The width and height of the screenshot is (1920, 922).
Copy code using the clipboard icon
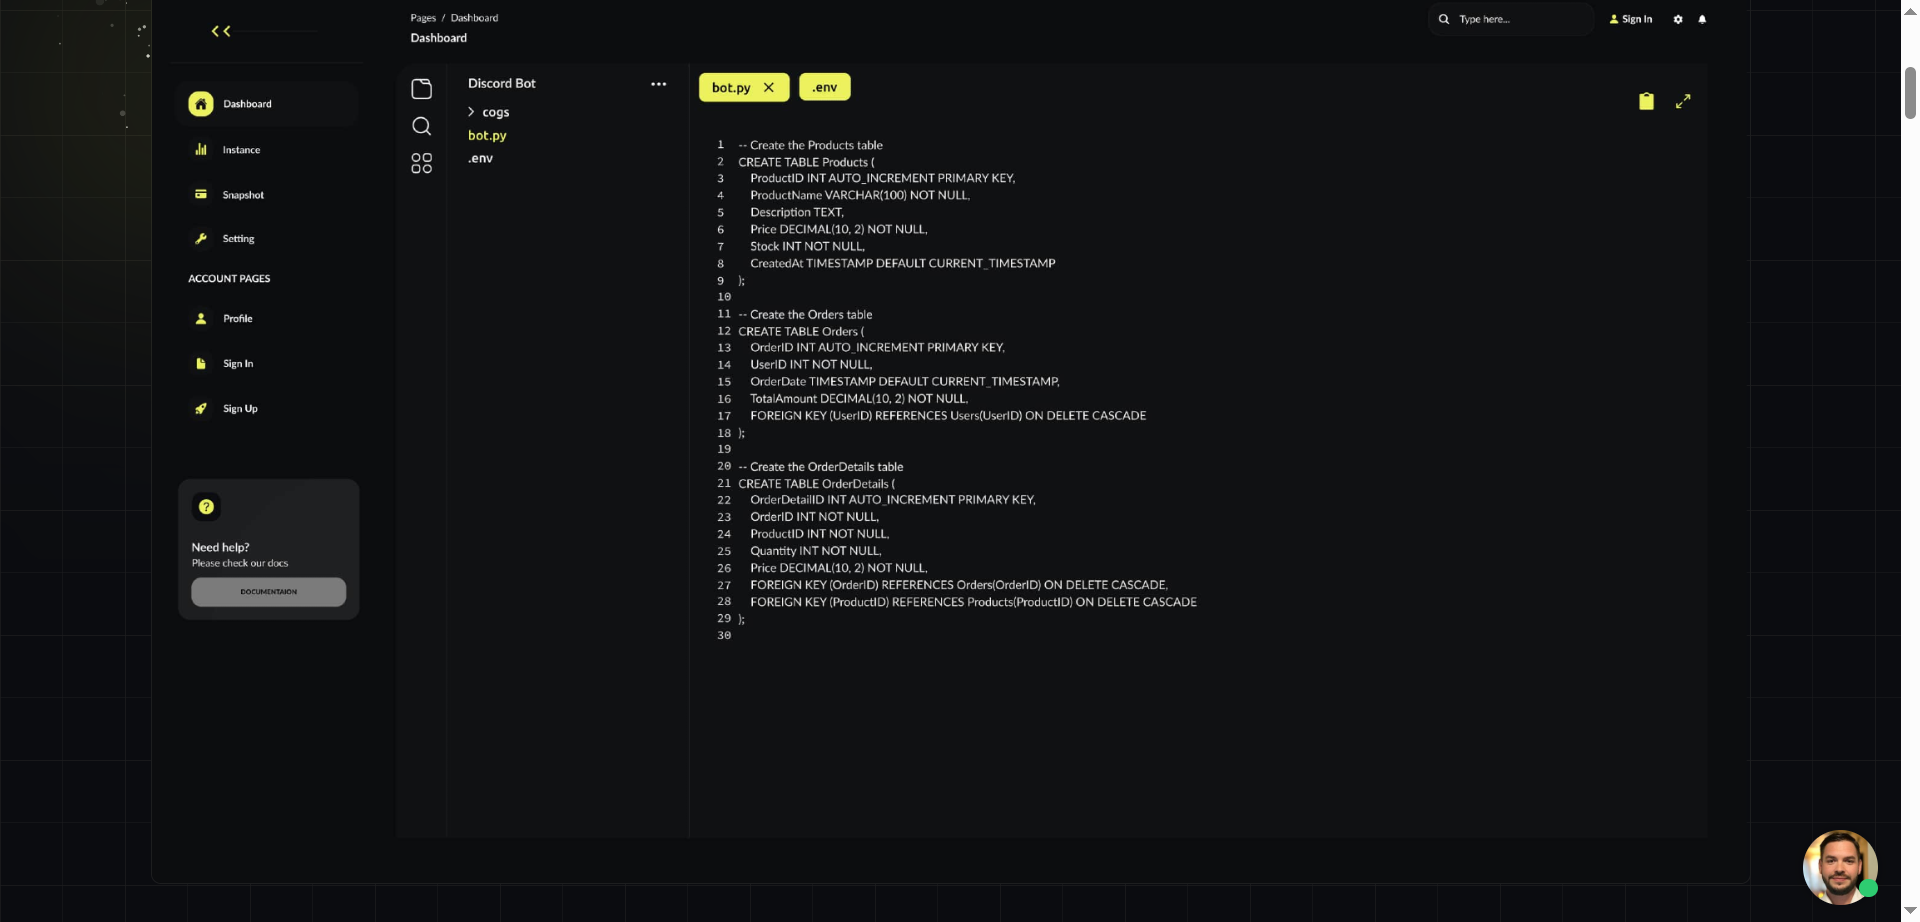[1646, 101]
